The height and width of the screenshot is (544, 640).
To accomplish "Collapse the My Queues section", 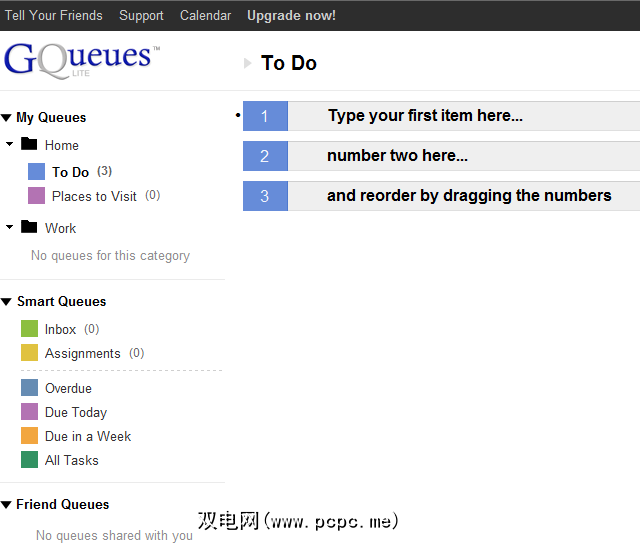I will click(x=7, y=118).
